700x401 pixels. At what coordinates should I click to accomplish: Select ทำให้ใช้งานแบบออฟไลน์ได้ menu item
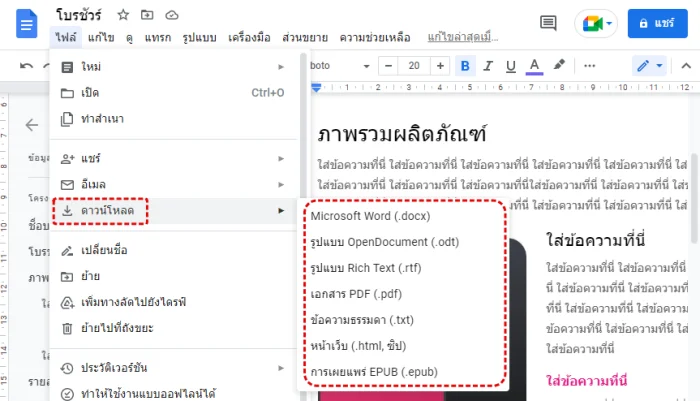(x=173, y=394)
